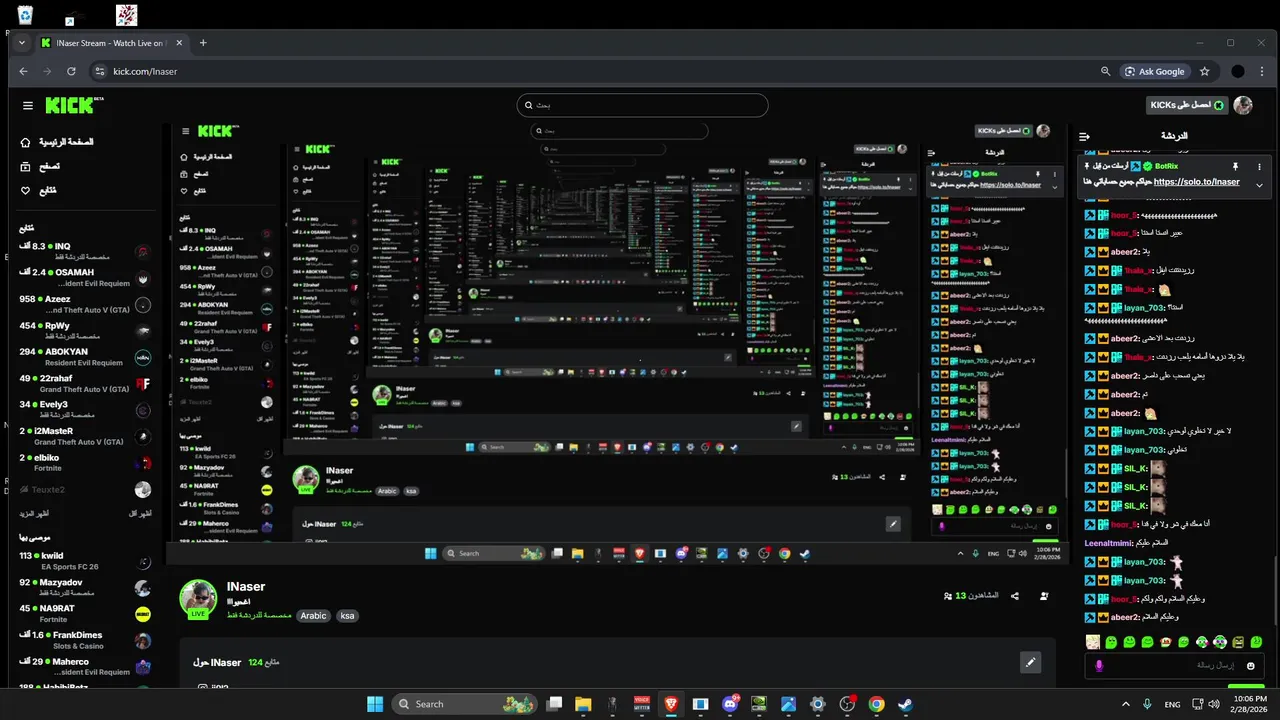This screenshot has width=1280, height=720.
Task: Click the green send button under chat
Action: click(x=1246, y=687)
